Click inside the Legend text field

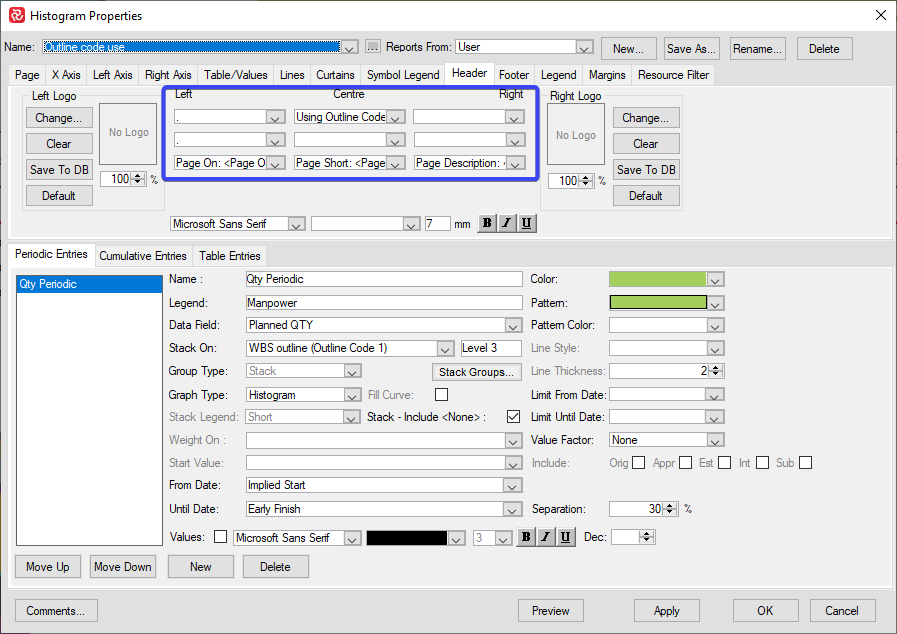click(x=384, y=302)
